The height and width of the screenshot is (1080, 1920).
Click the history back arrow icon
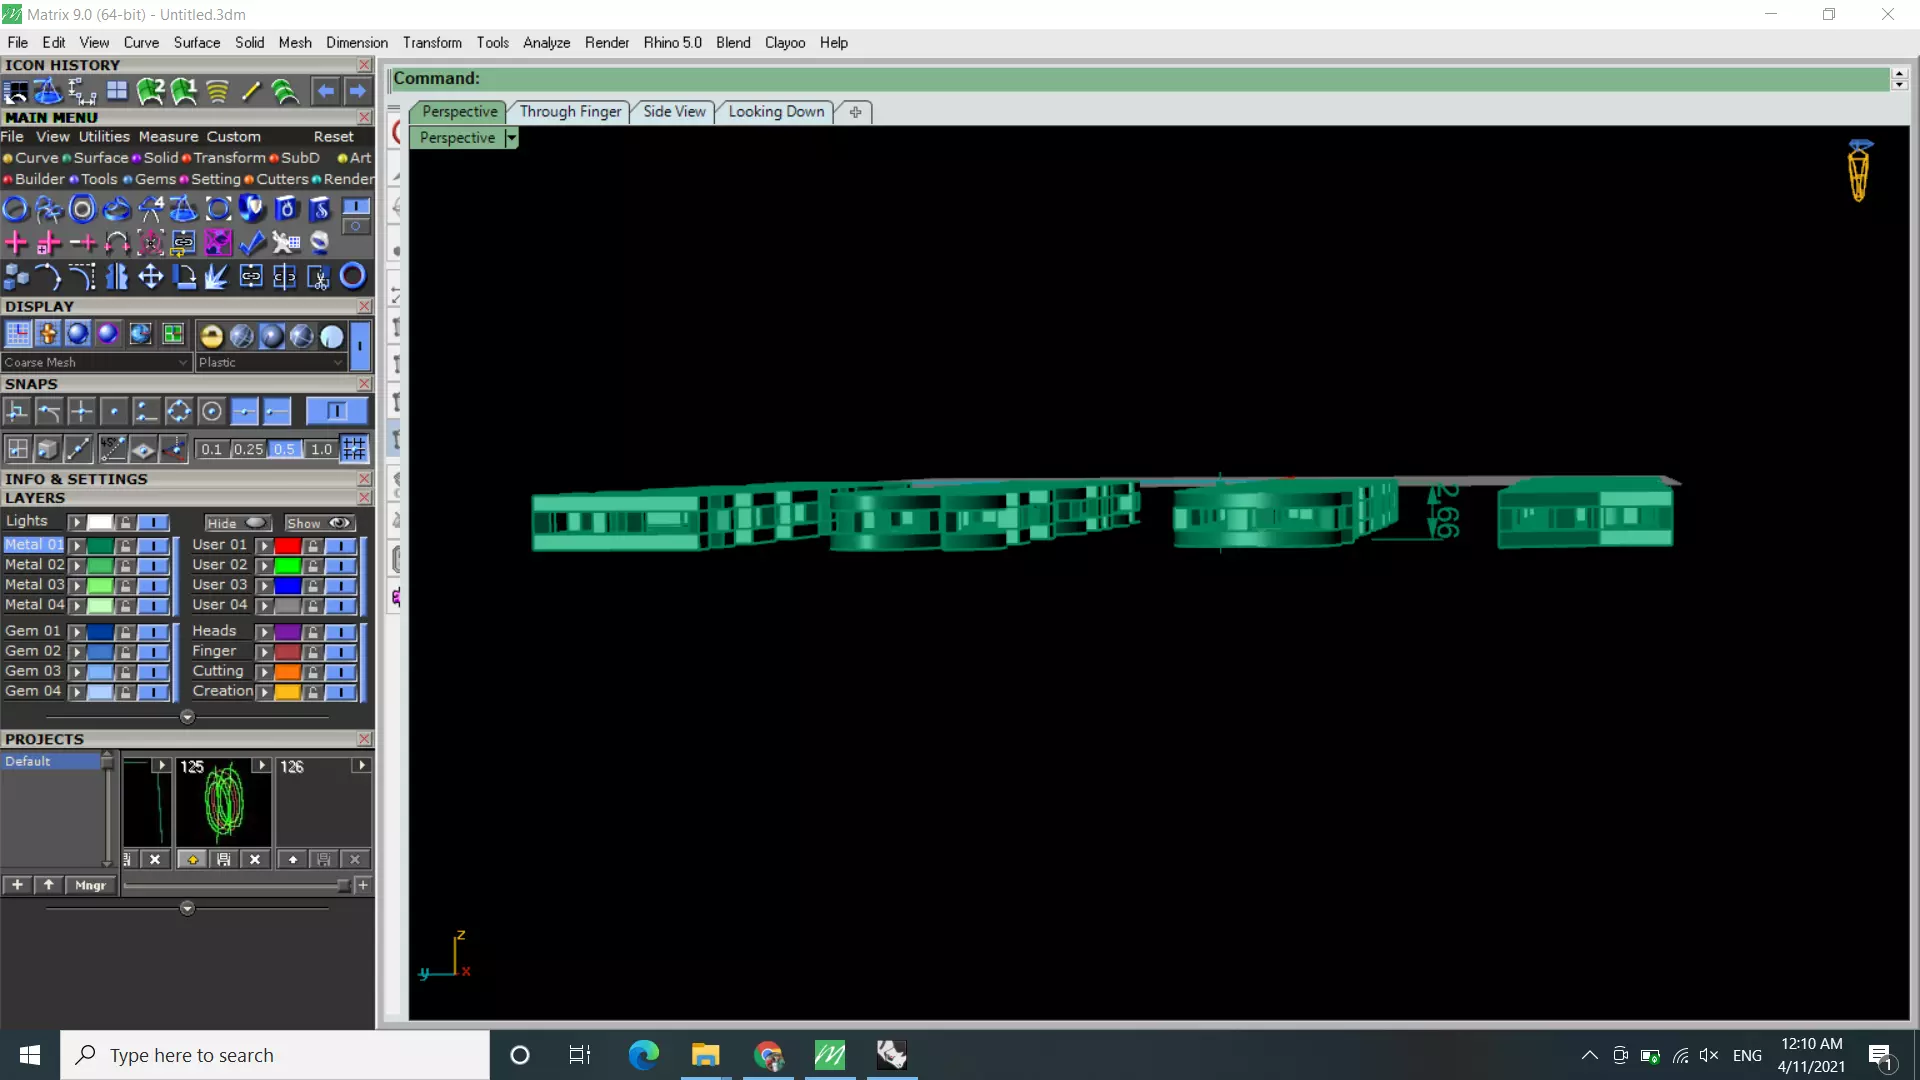coord(325,92)
